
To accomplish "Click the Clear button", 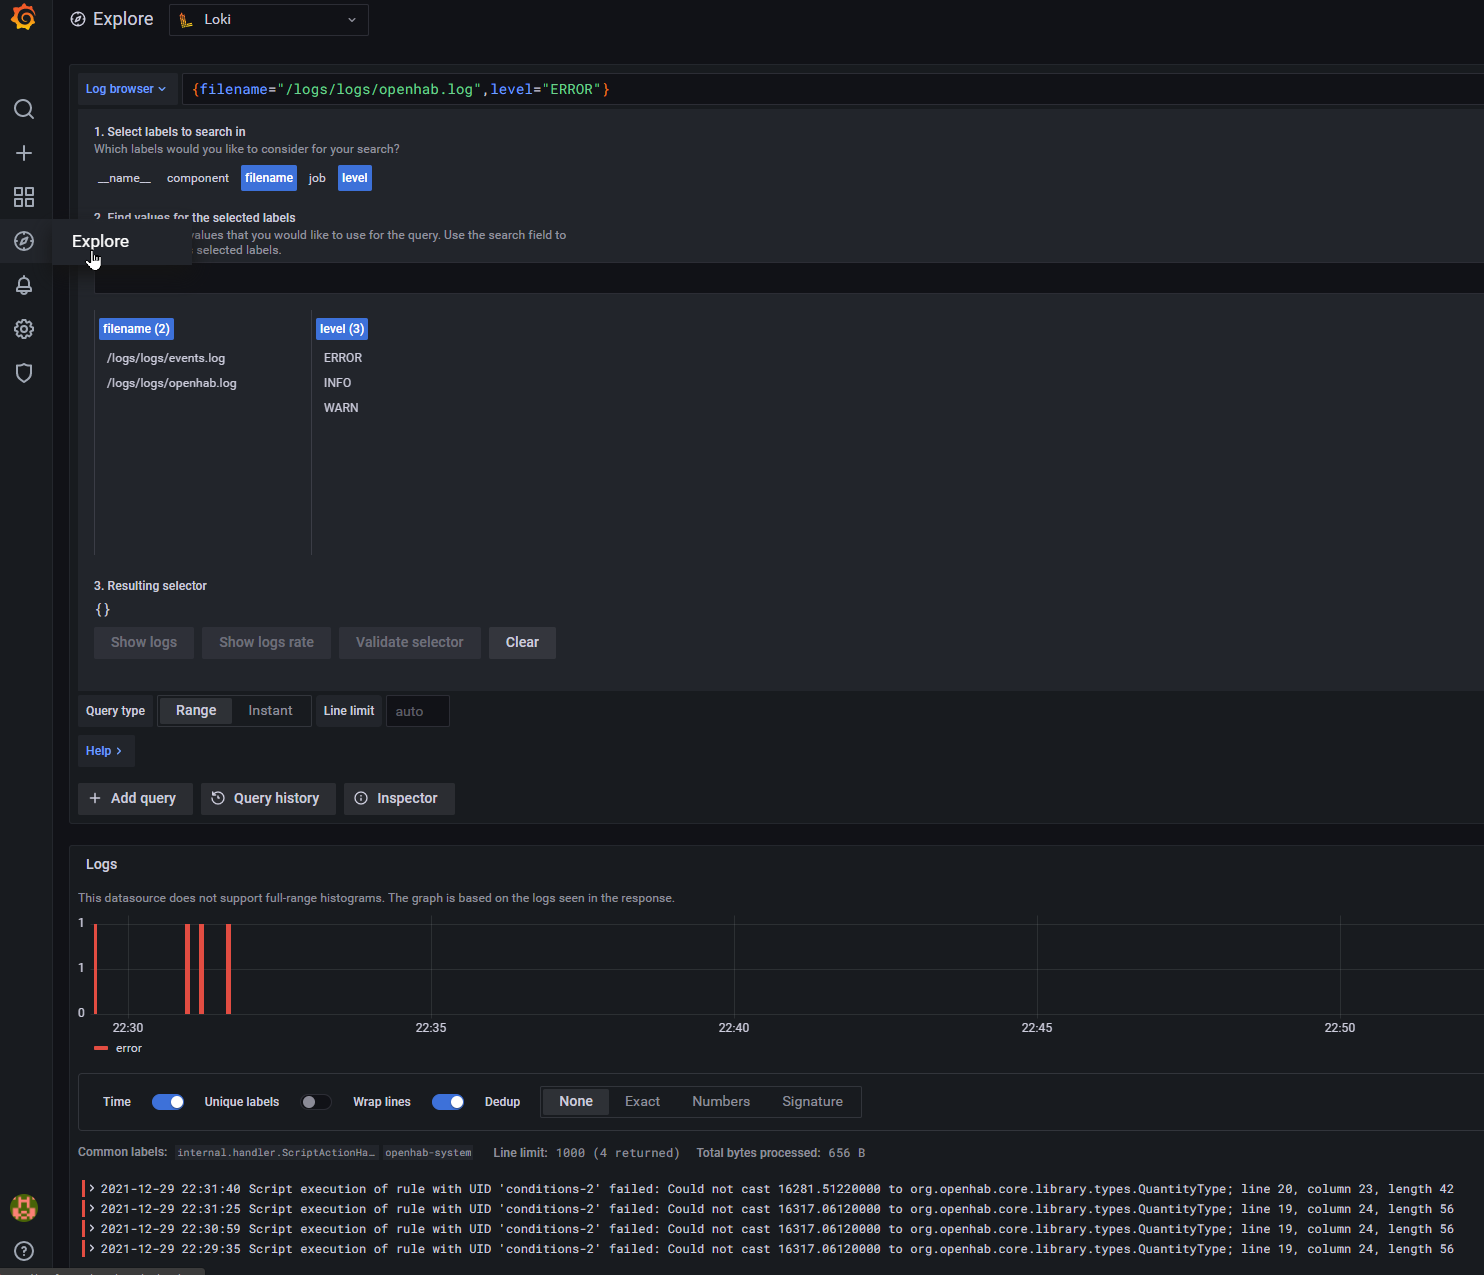I will point(522,643).
